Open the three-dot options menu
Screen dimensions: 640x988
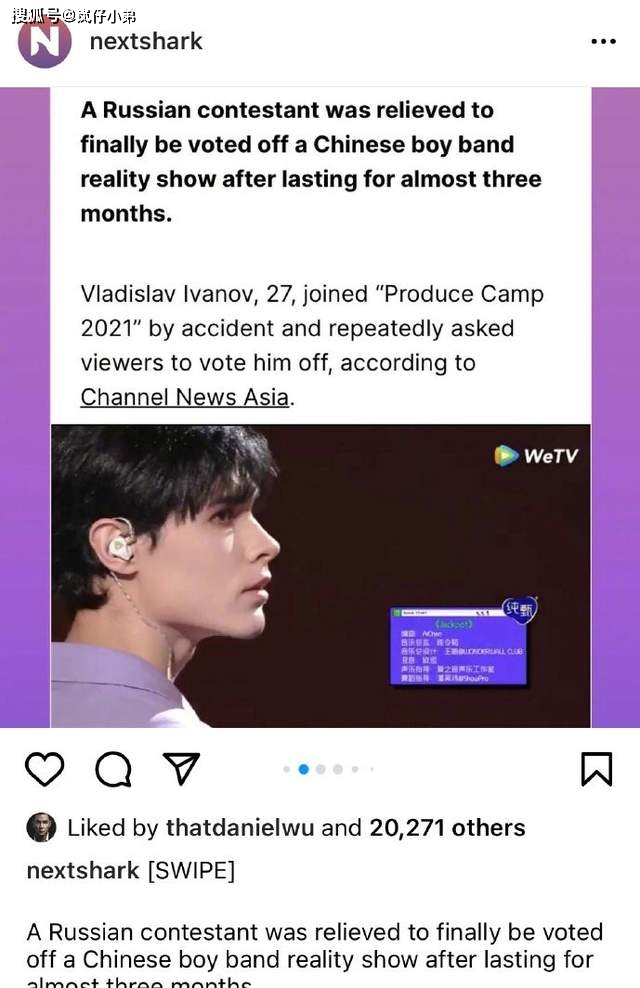pyautogui.click(x=603, y=42)
